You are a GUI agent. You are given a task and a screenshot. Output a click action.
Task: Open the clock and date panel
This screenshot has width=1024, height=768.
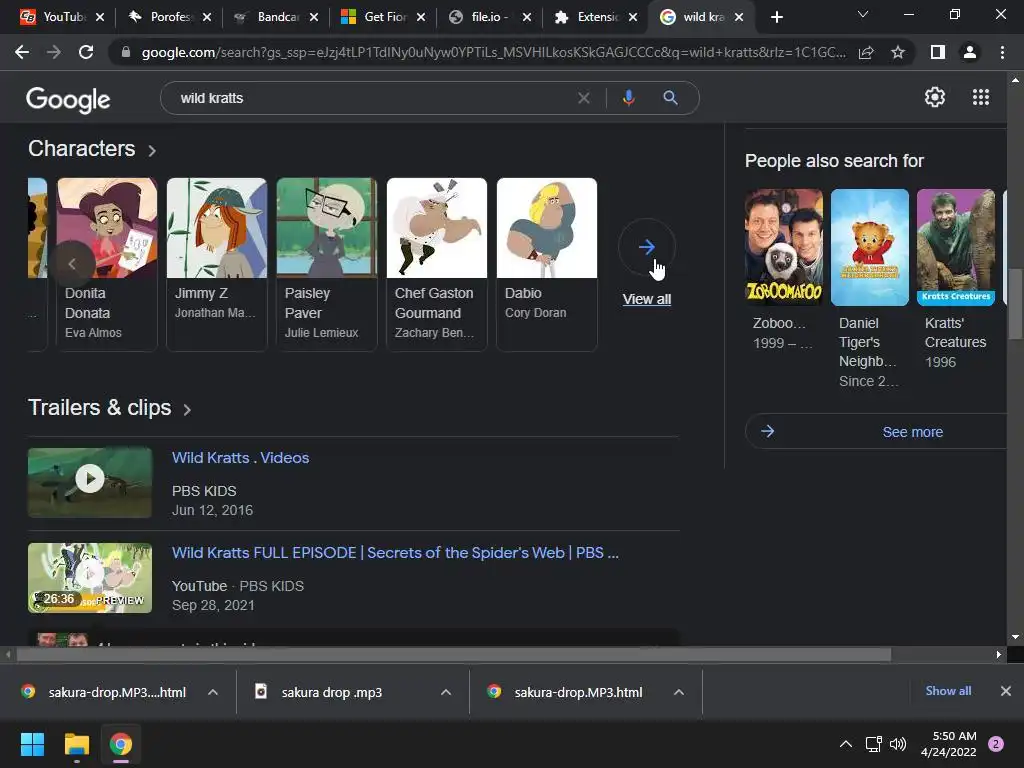948,744
